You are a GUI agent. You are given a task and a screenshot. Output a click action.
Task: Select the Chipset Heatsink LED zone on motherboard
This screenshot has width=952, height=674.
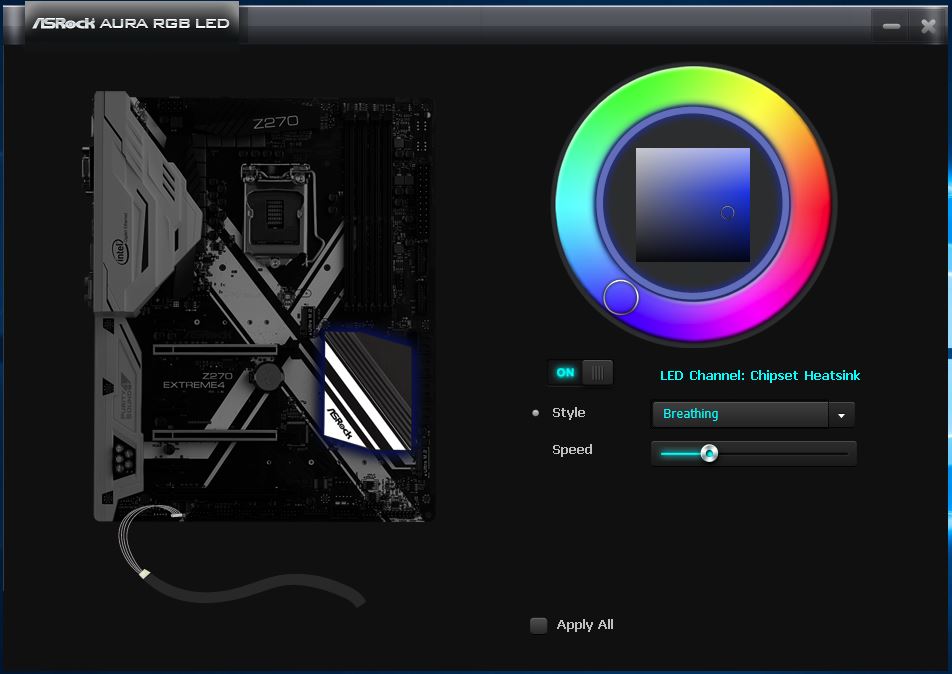pos(368,392)
